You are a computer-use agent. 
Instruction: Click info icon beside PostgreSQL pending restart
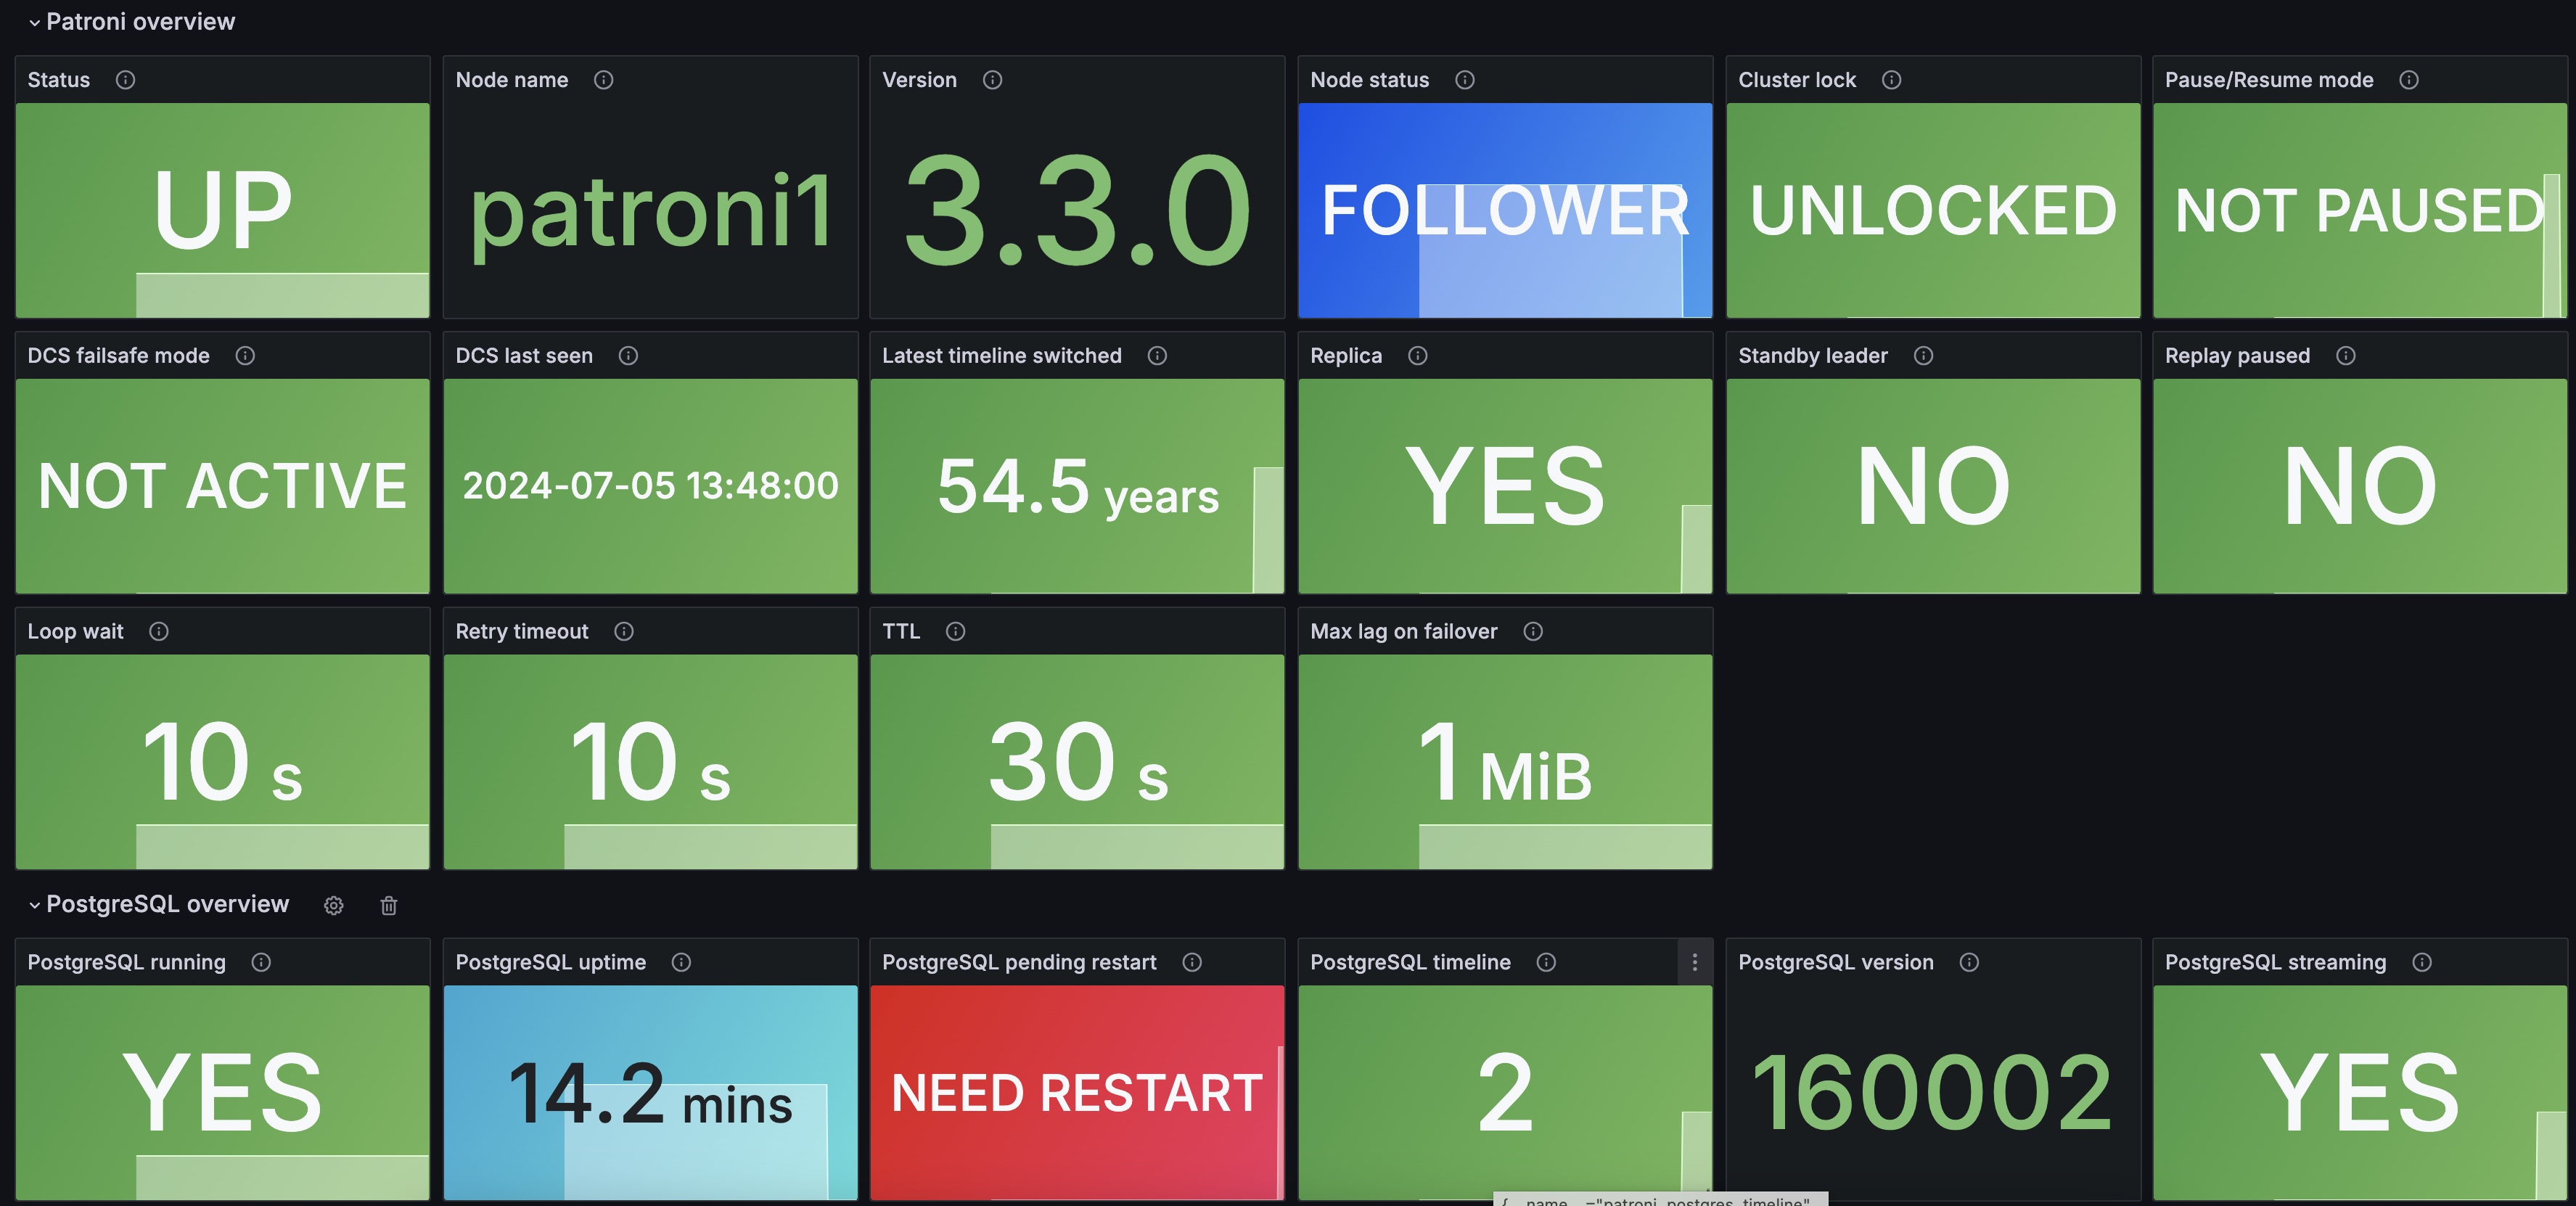point(1191,962)
